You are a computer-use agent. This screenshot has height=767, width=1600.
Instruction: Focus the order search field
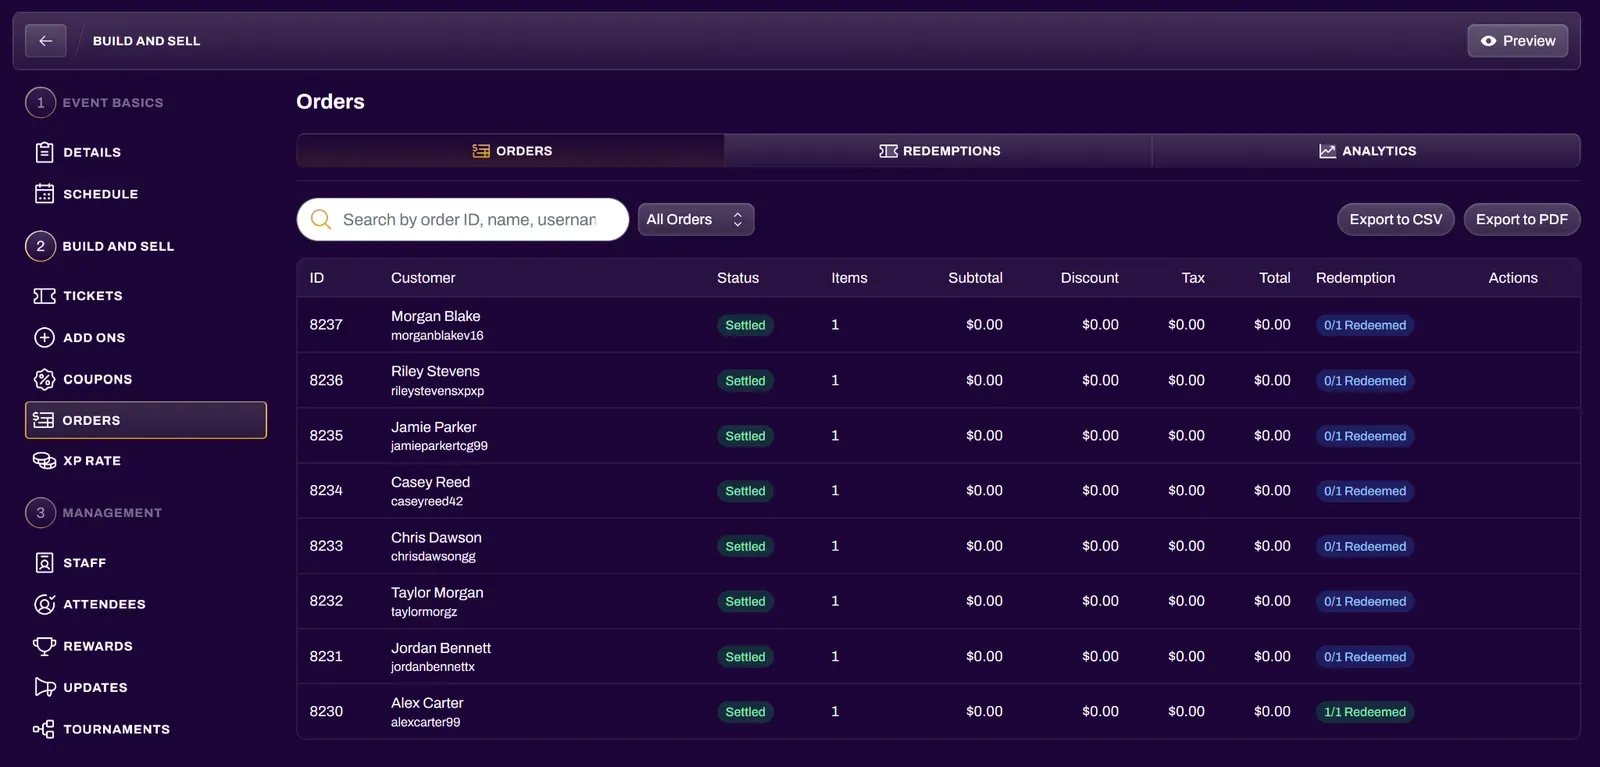[463, 219]
